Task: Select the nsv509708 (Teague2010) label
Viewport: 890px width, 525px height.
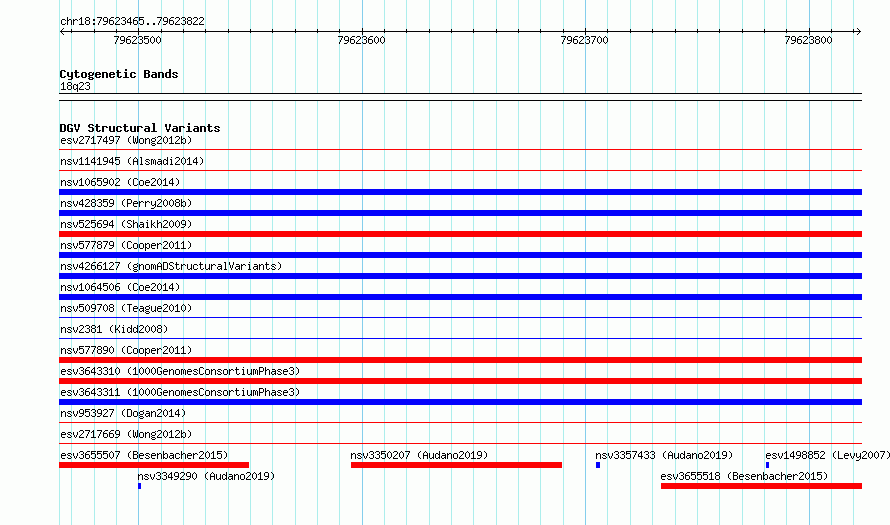Action: 126,308
